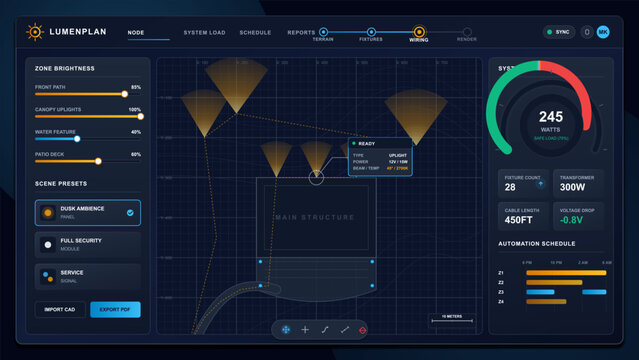Switch to the Node tab

click(x=136, y=33)
